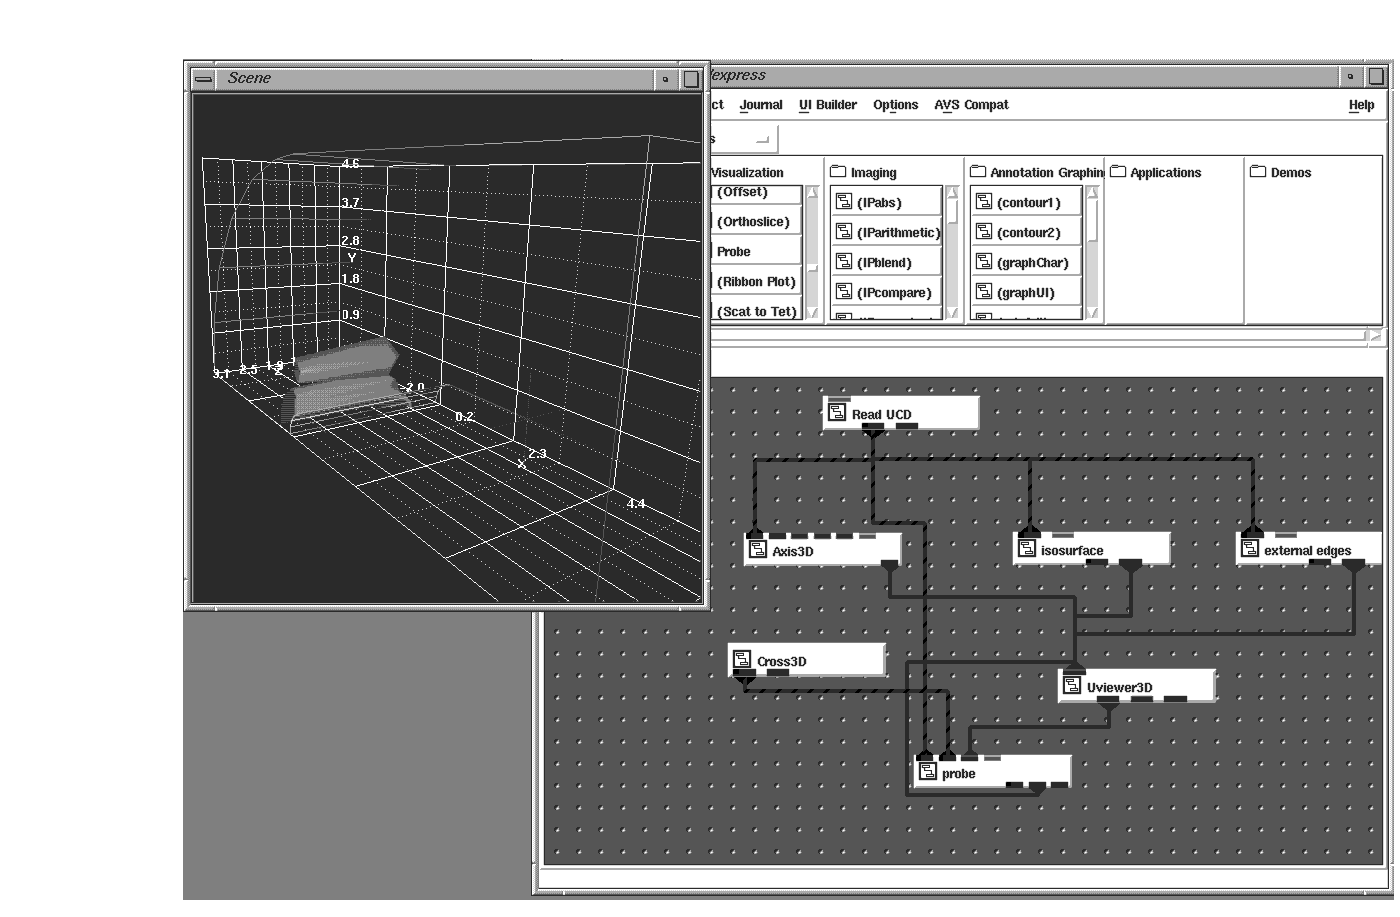Click the Cross3D module icon

click(x=742, y=660)
